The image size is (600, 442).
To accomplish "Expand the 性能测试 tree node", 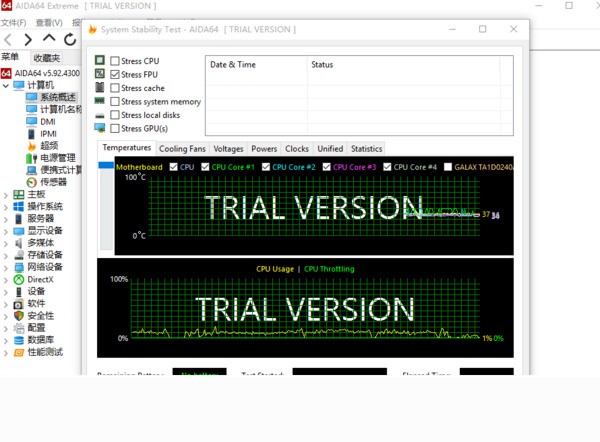I will (x=5, y=352).
